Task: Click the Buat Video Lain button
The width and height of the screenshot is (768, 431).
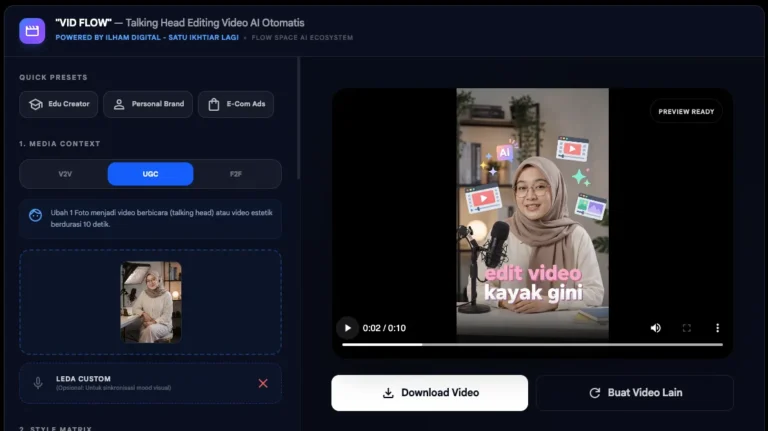Action: coord(635,393)
